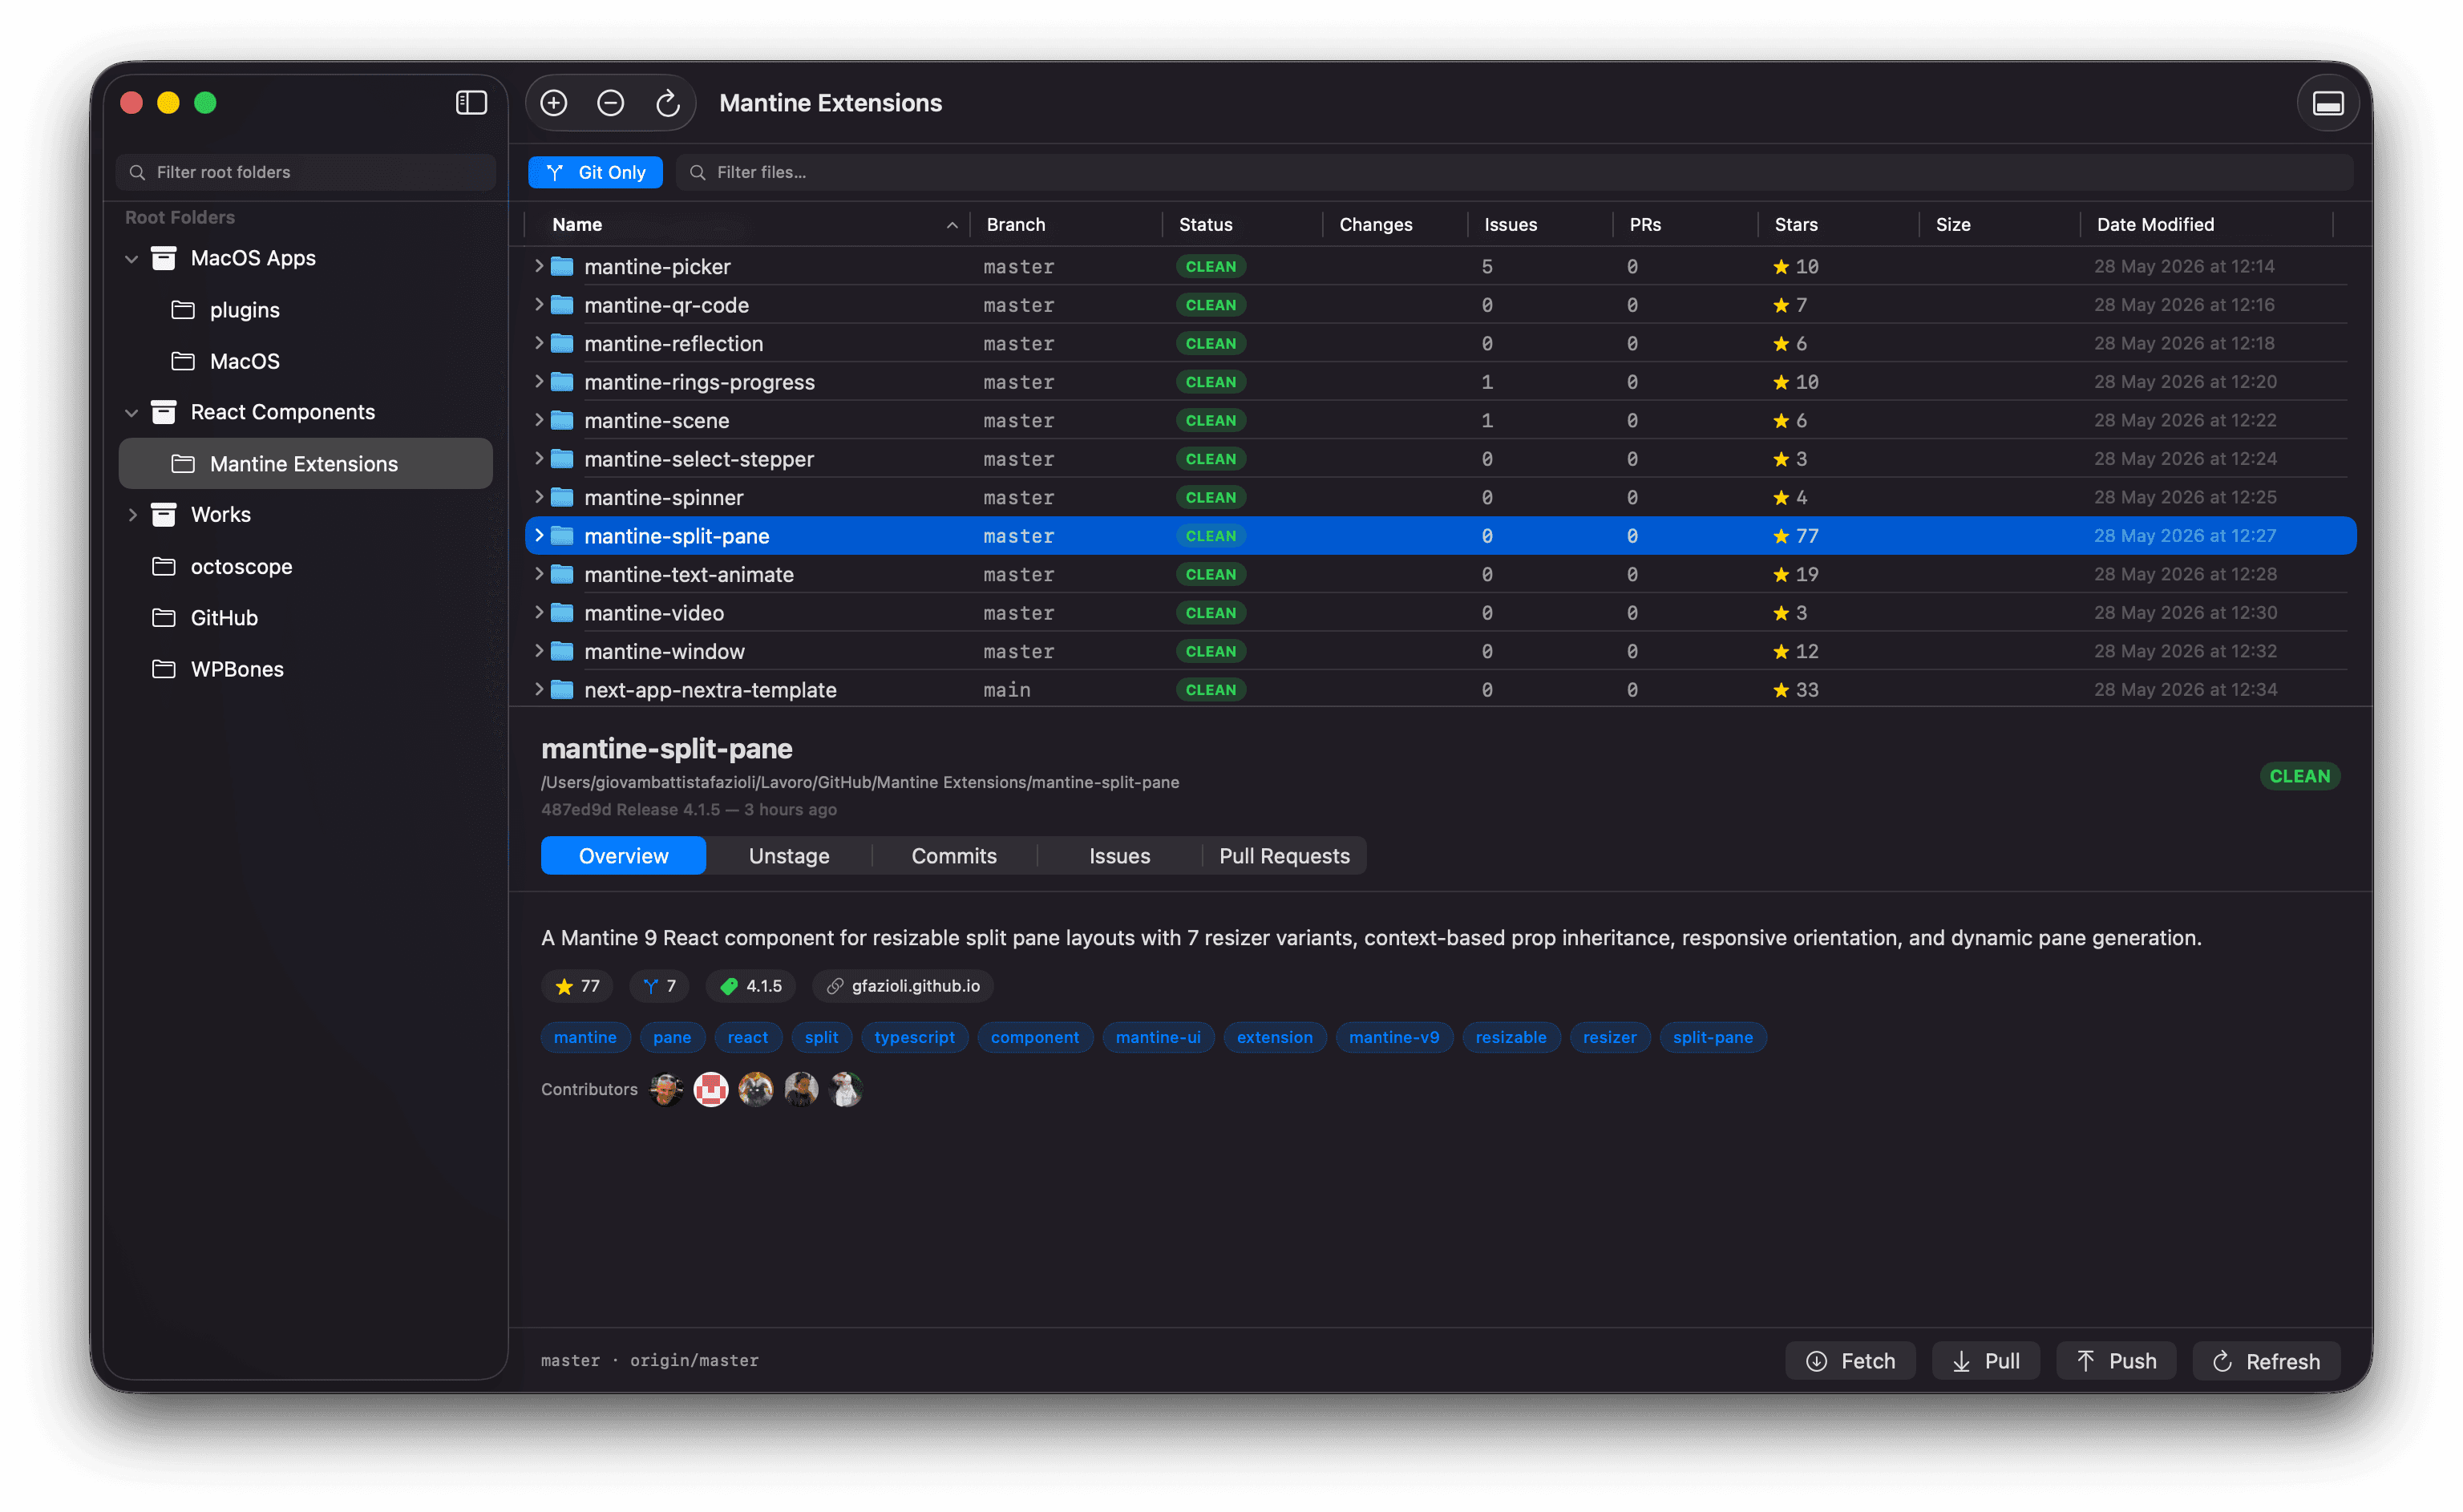Click the Fetch button

click(1850, 1361)
